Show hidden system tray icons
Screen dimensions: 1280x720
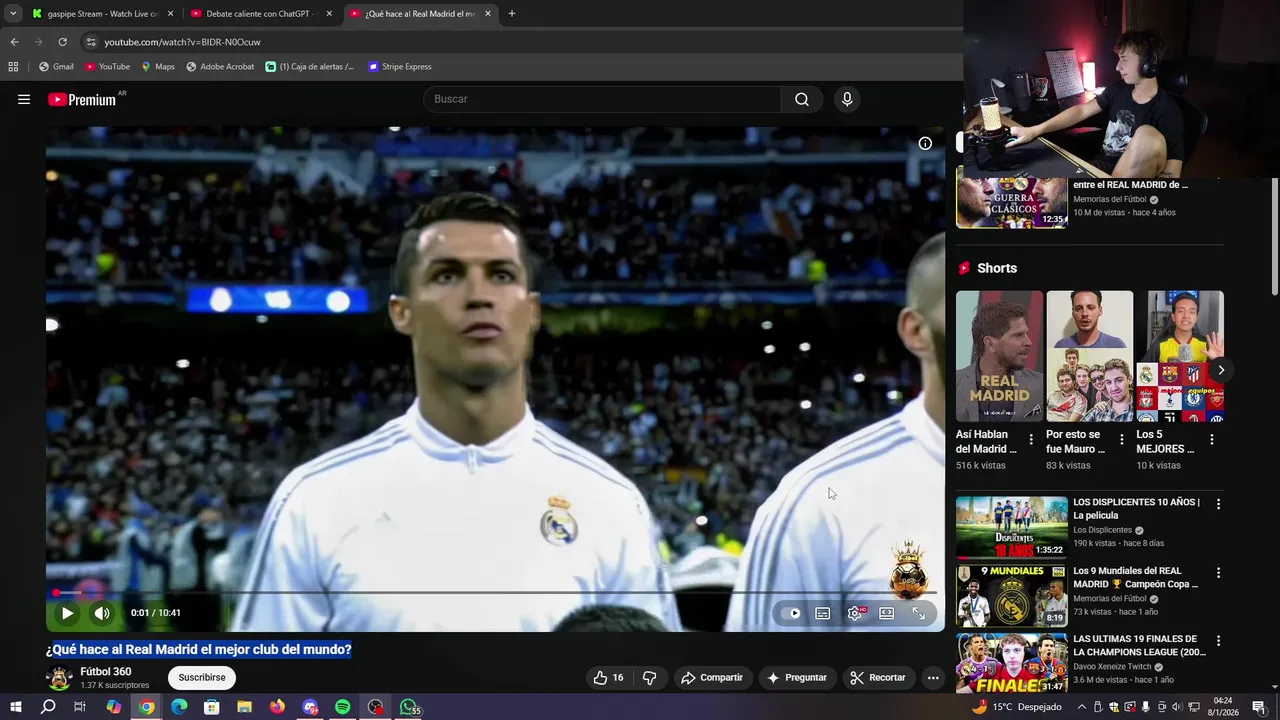click(x=1081, y=707)
